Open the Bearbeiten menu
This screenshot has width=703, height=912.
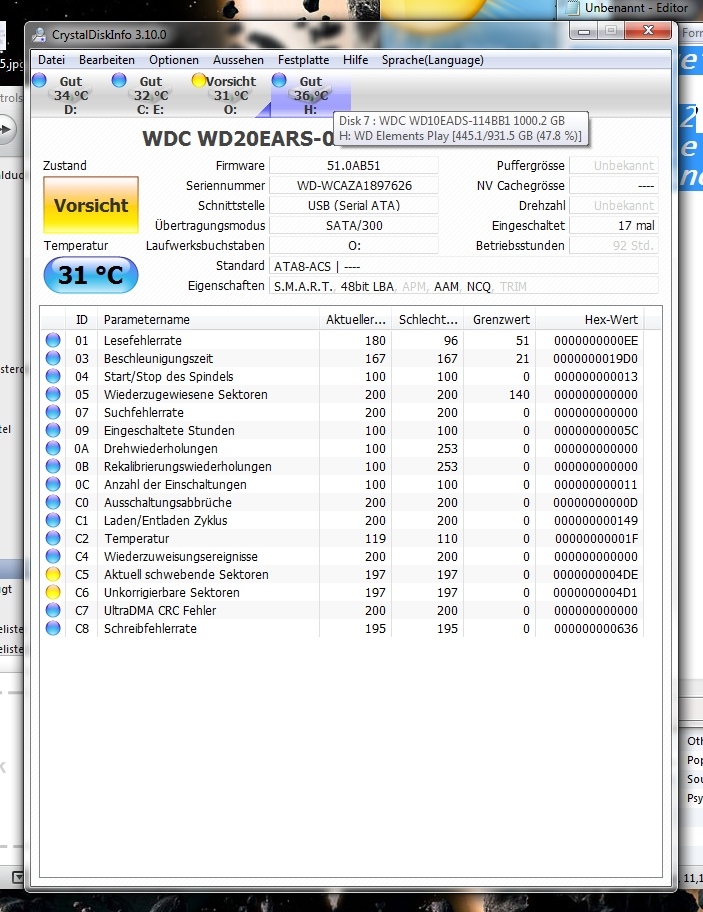click(107, 60)
